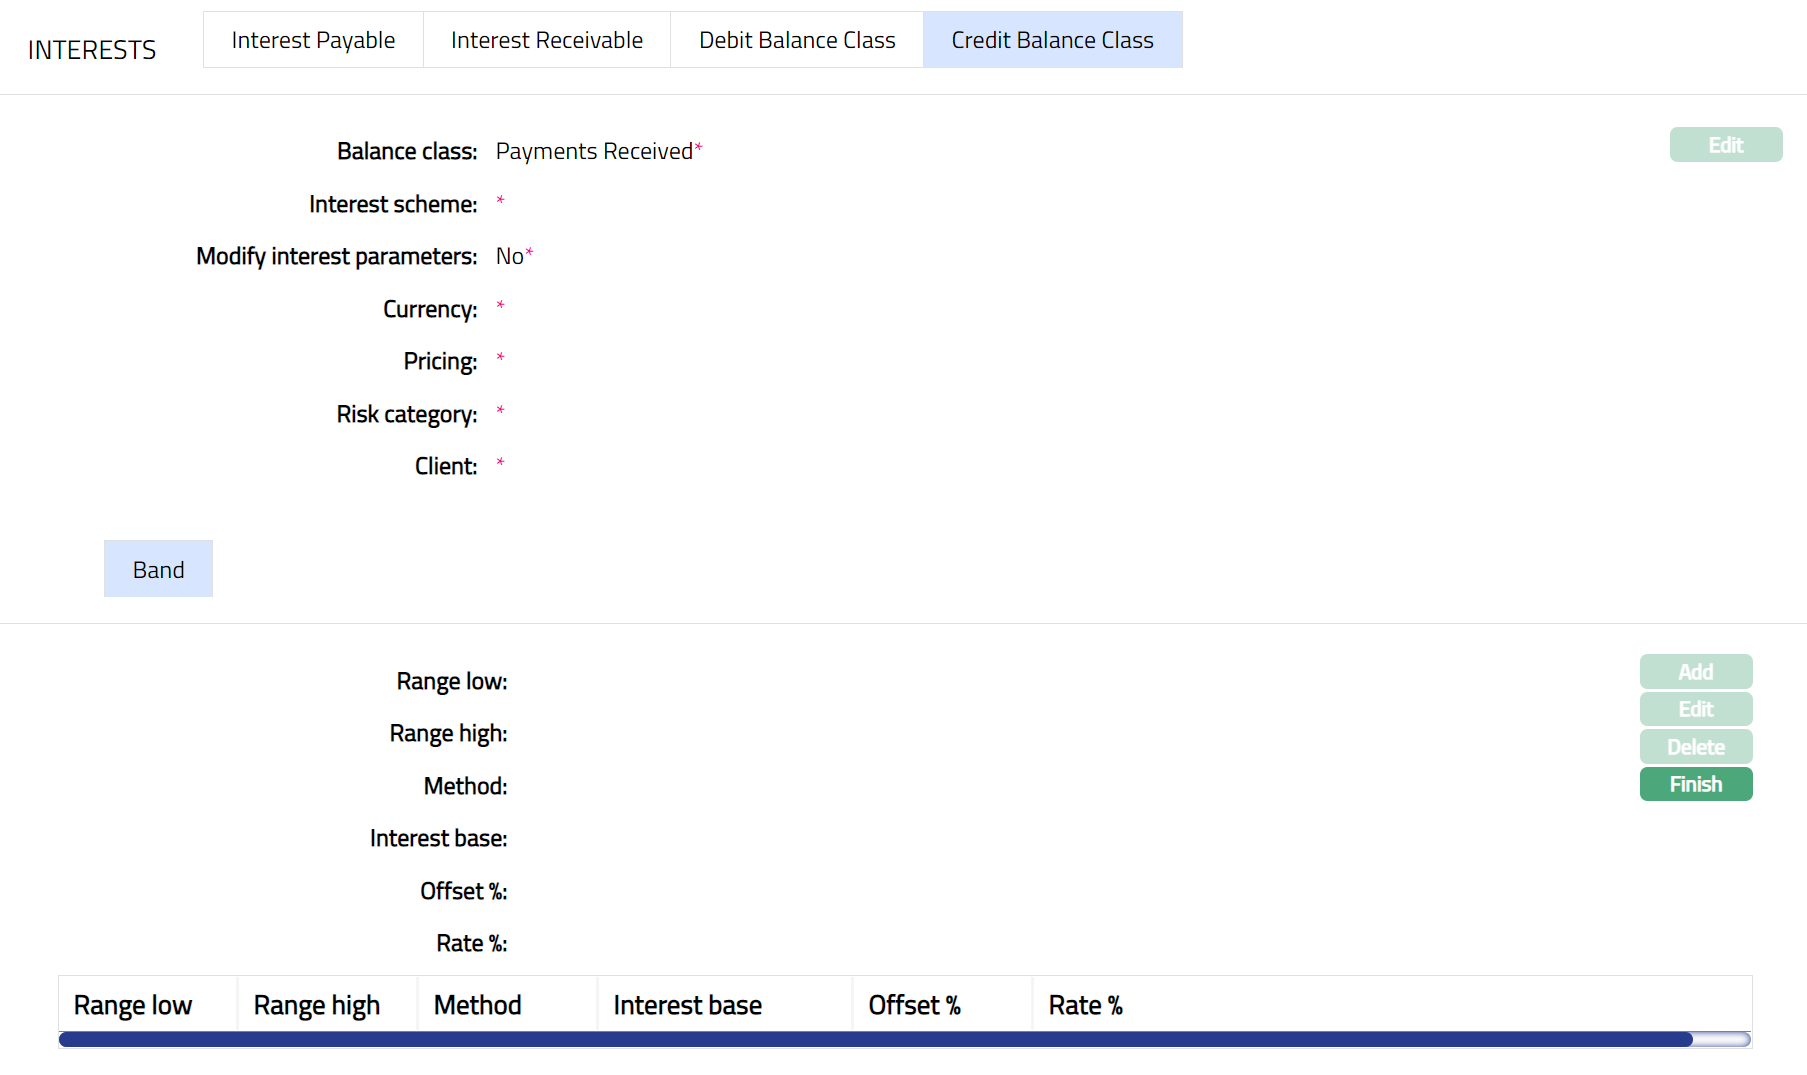The image size is (1807, 1075).
Task: Click the INTERESTS page heading
Action: (x=92, y=50)
